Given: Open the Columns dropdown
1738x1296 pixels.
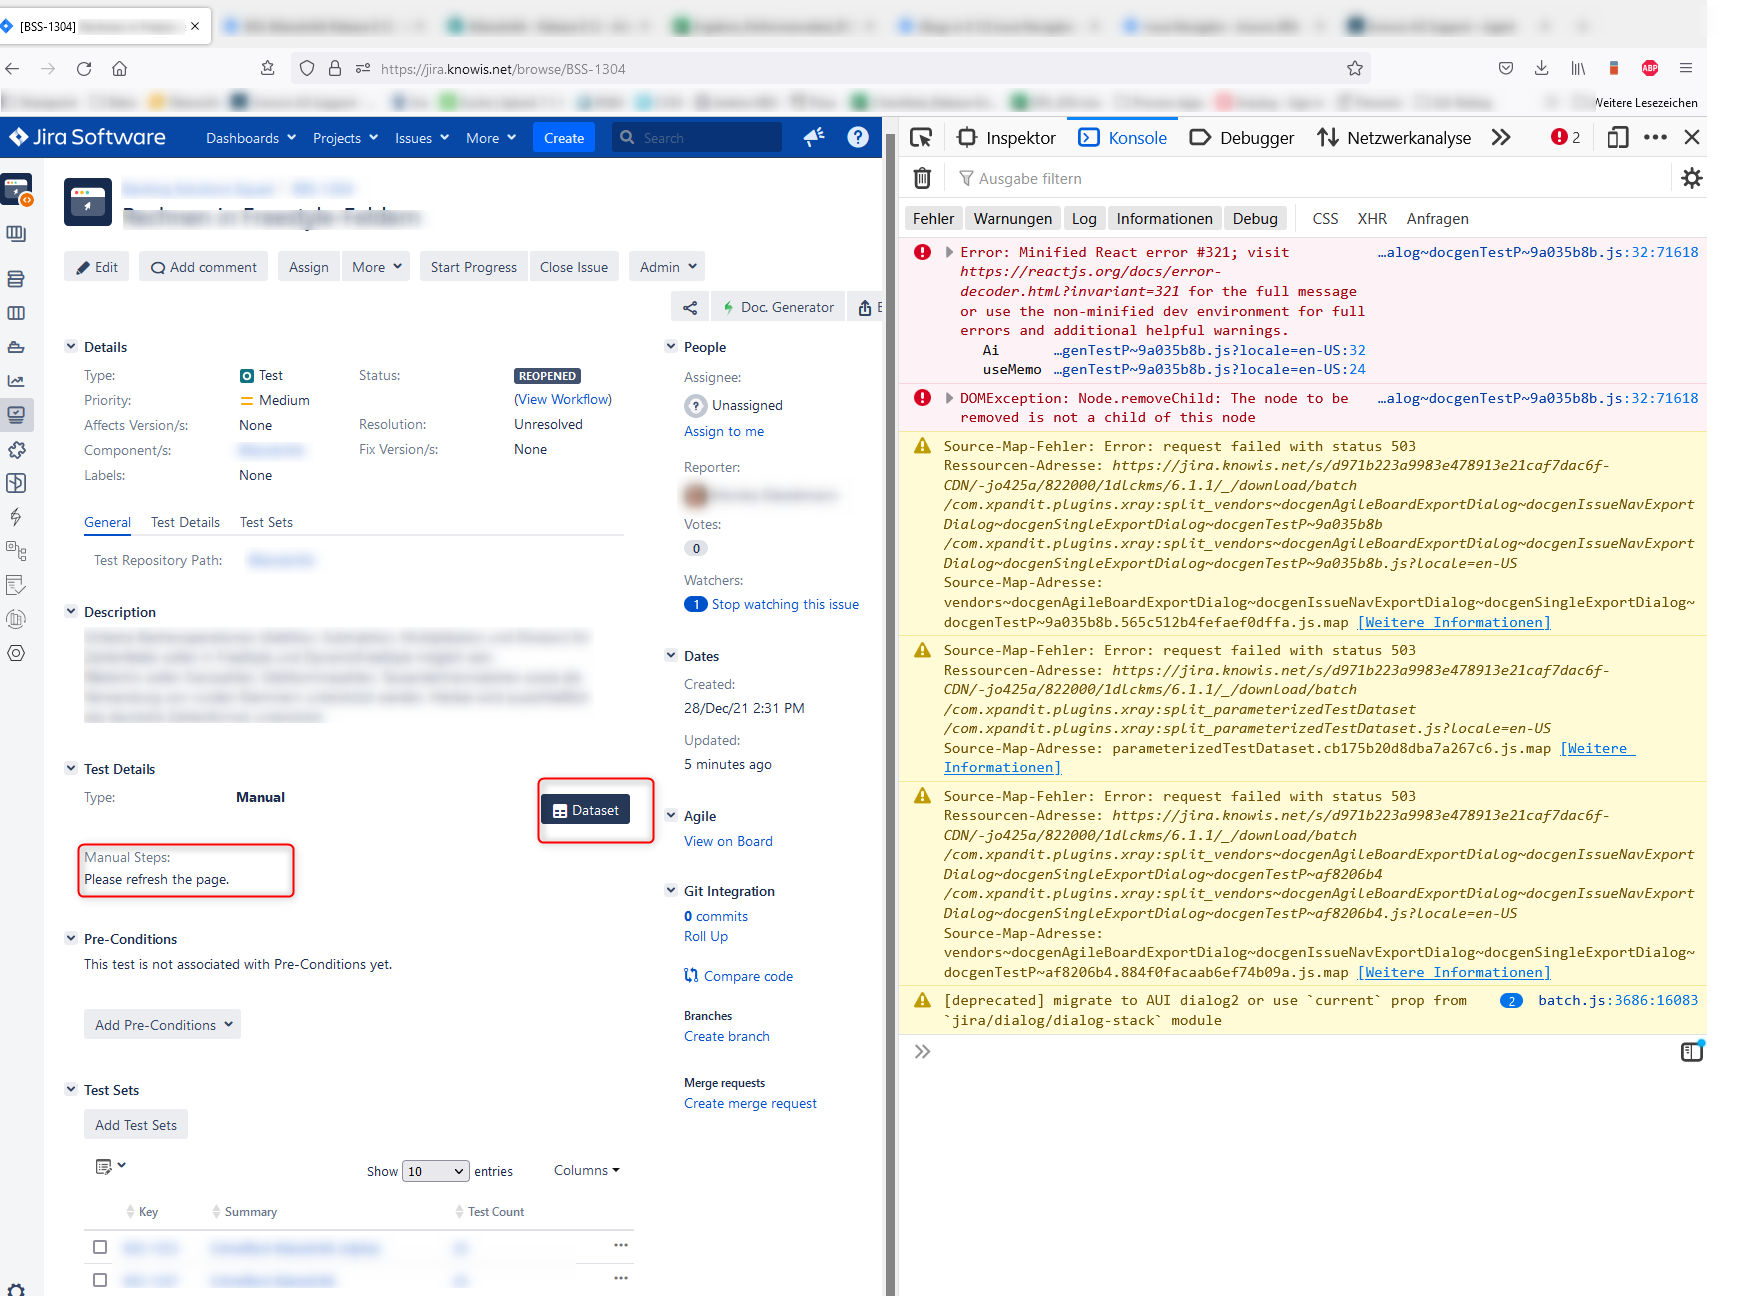Looking at the screenshot, I should coord(586,1170).
